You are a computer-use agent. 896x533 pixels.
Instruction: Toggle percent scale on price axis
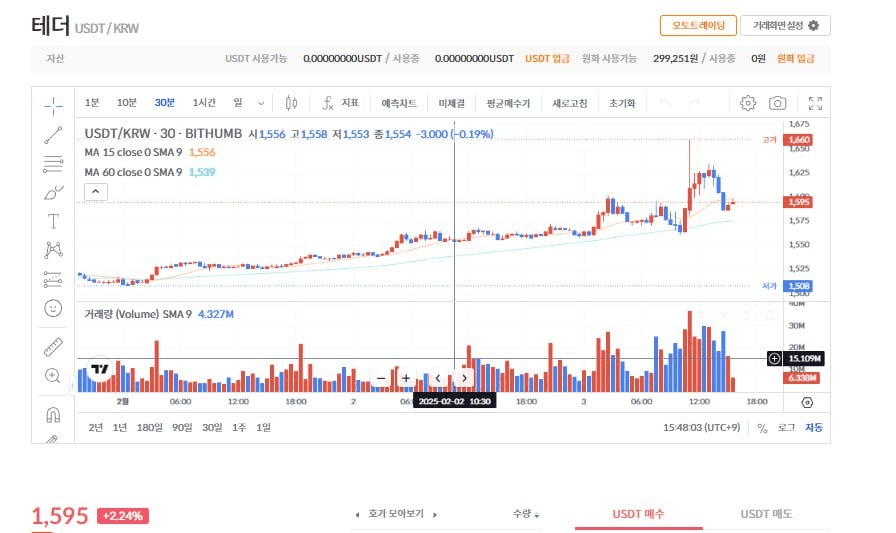(762, 427)
